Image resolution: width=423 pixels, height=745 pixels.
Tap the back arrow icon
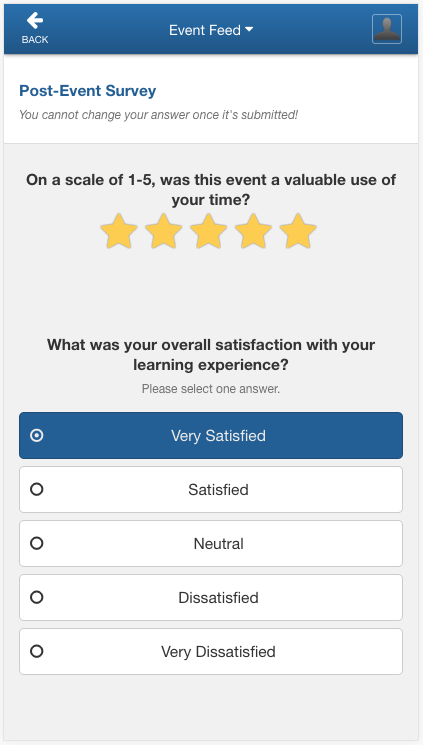[35, 21]
